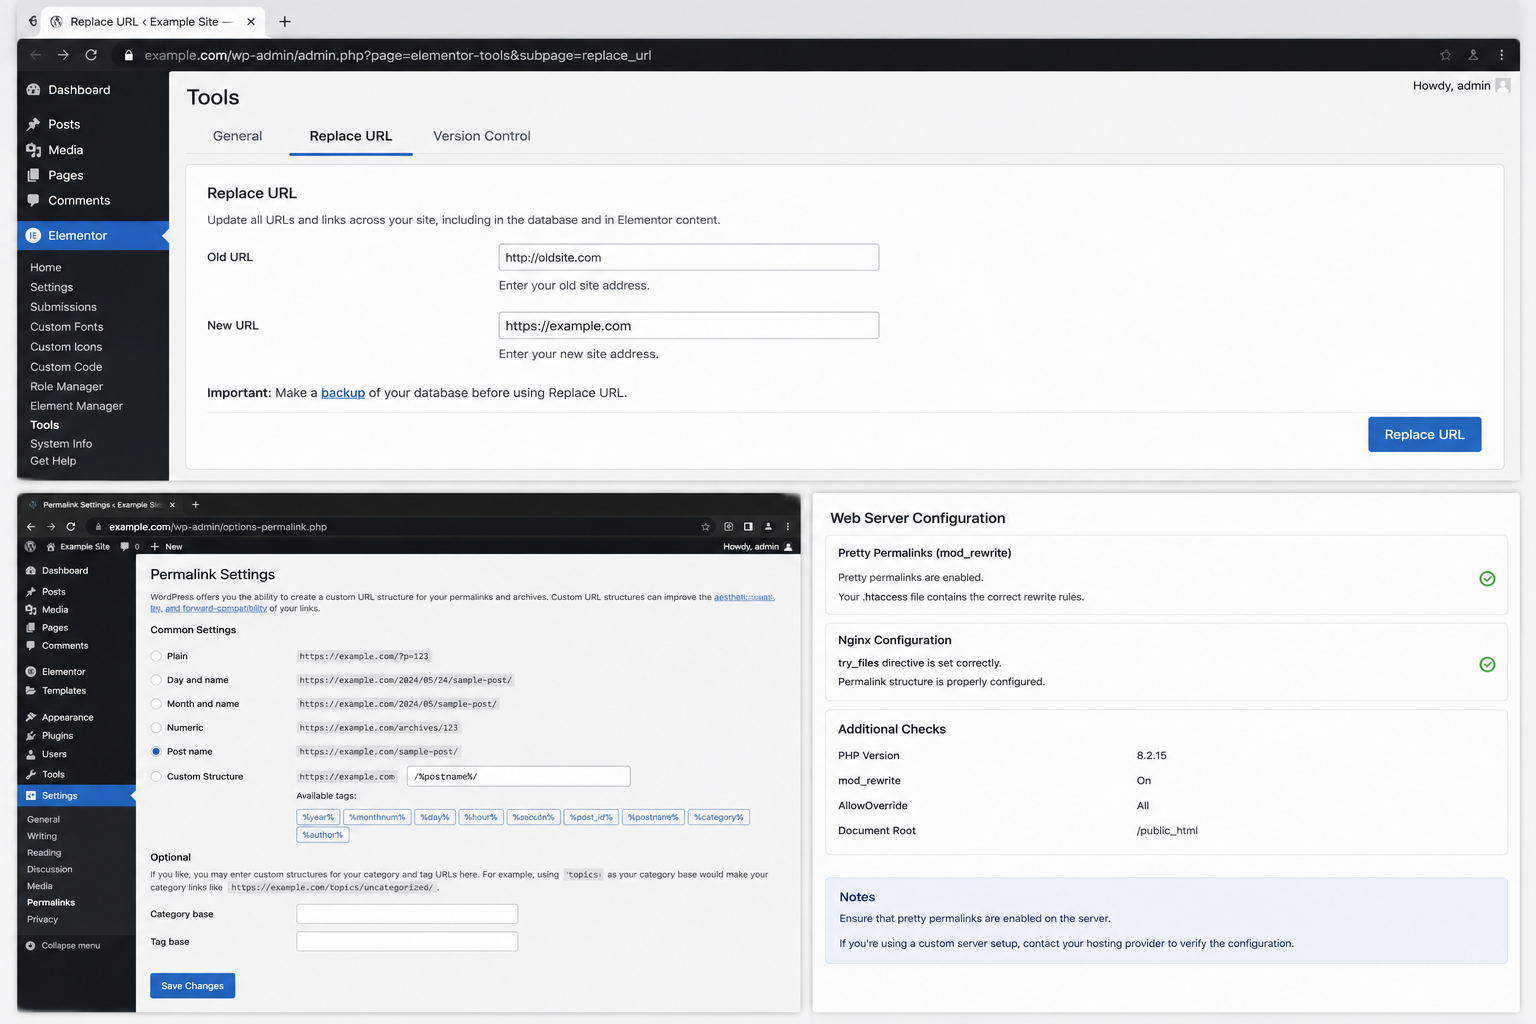Click the Pages icon in top window sidebar
This screenshot has width=1536, height=1024.
point(33,175)
